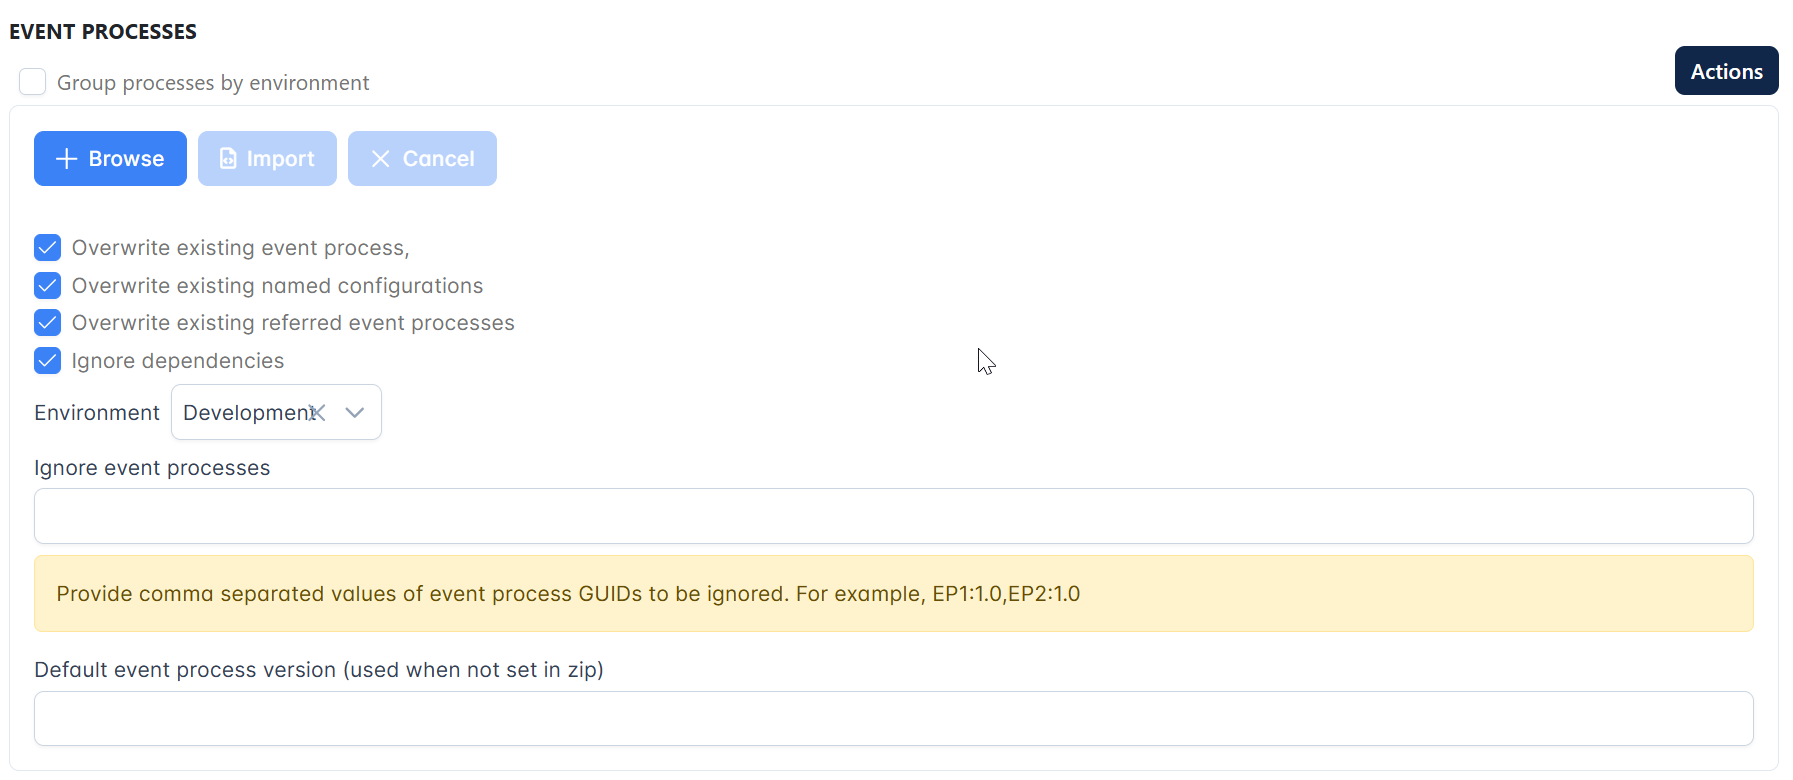Click the Ignore dependencies label text

(178, 361)
